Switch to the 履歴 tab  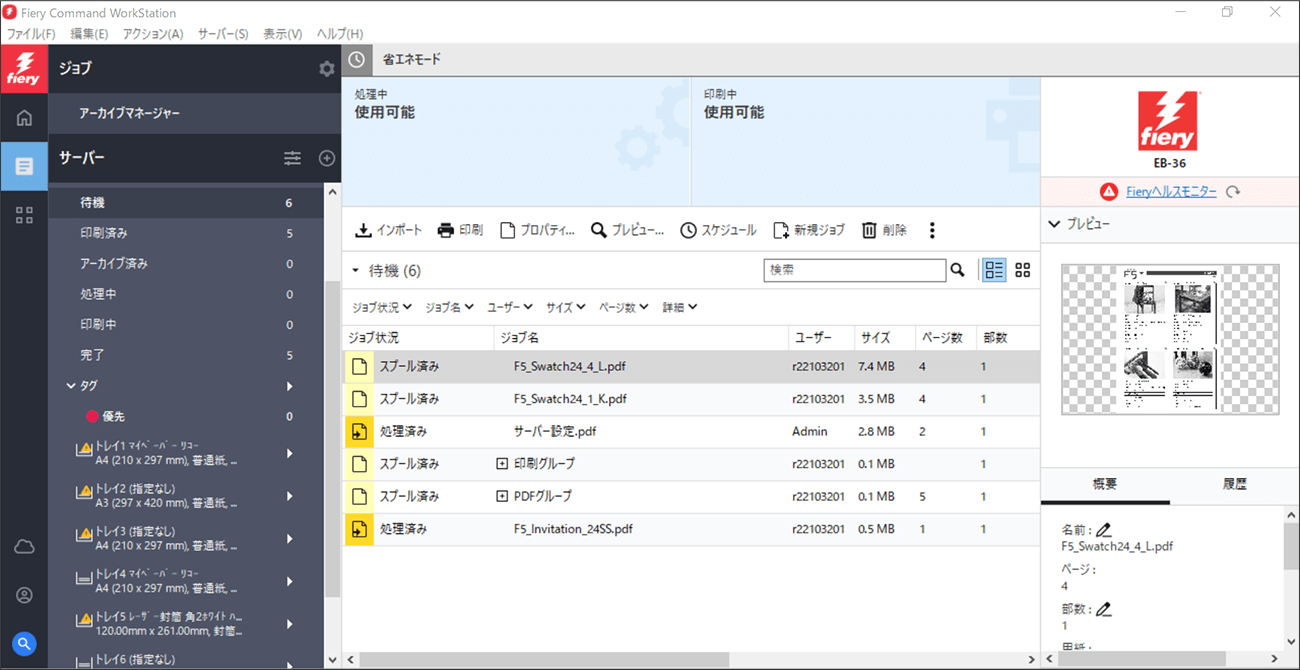pyautogui.click(x=1234, y=484)
